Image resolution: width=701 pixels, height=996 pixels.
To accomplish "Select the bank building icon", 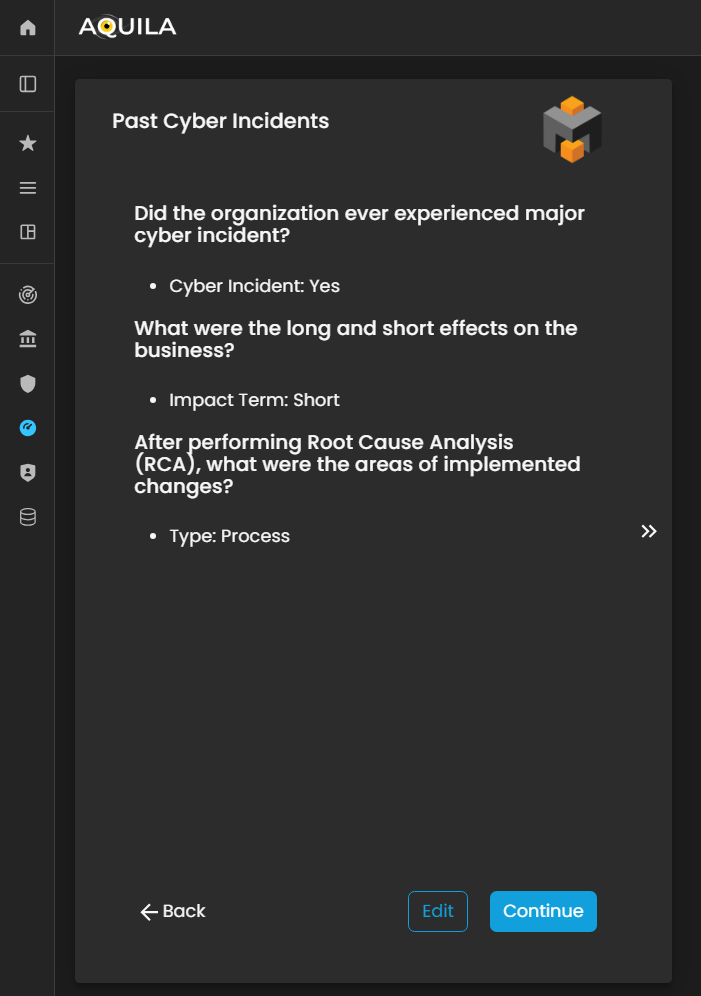I will [28, 340].
